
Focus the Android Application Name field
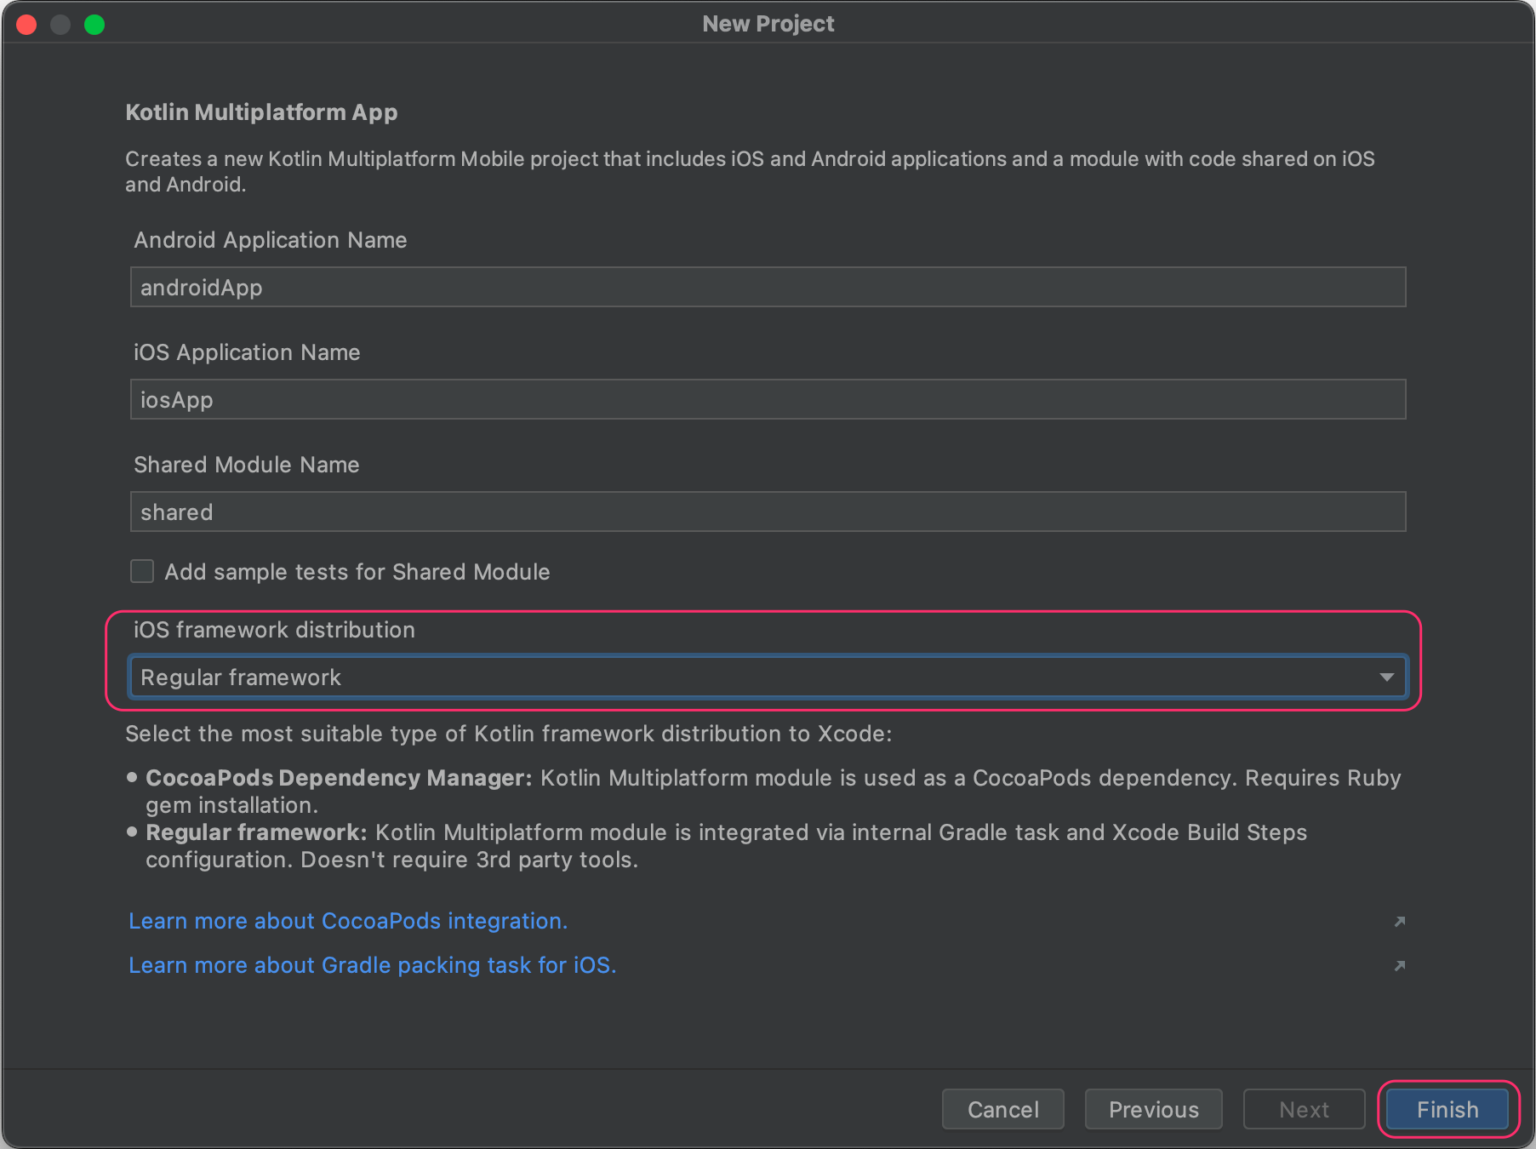(x=767, y=288)
